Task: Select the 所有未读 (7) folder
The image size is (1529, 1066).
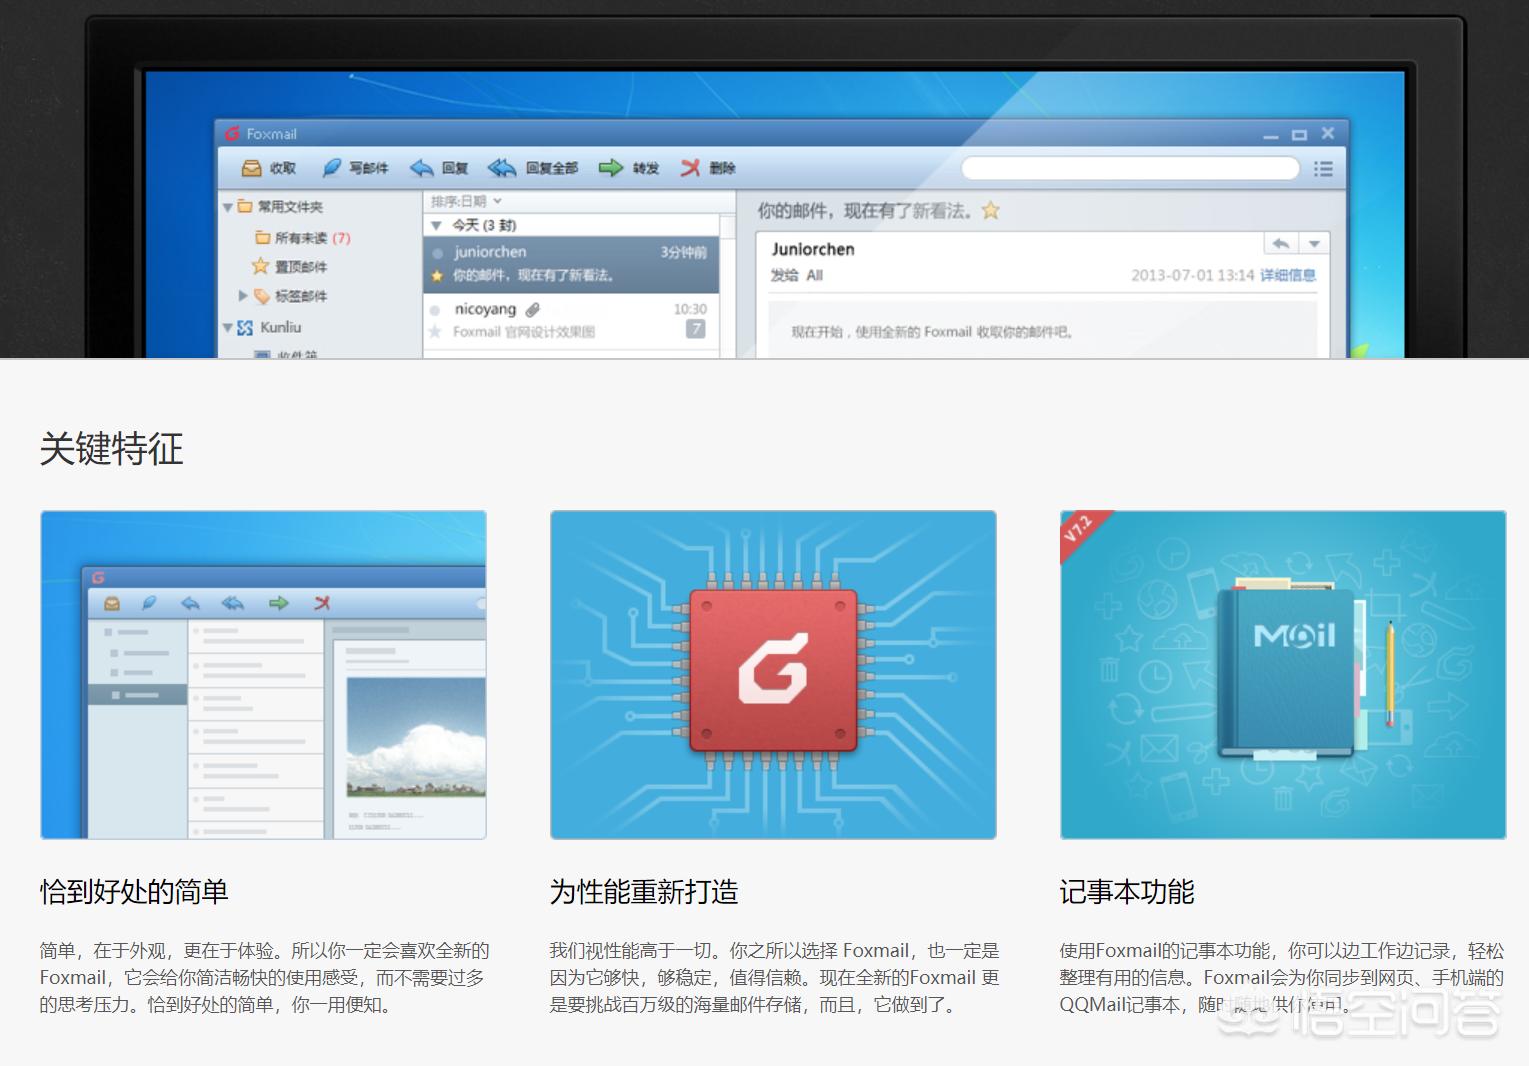Action: pyautogui.click(x=302, y=238)
